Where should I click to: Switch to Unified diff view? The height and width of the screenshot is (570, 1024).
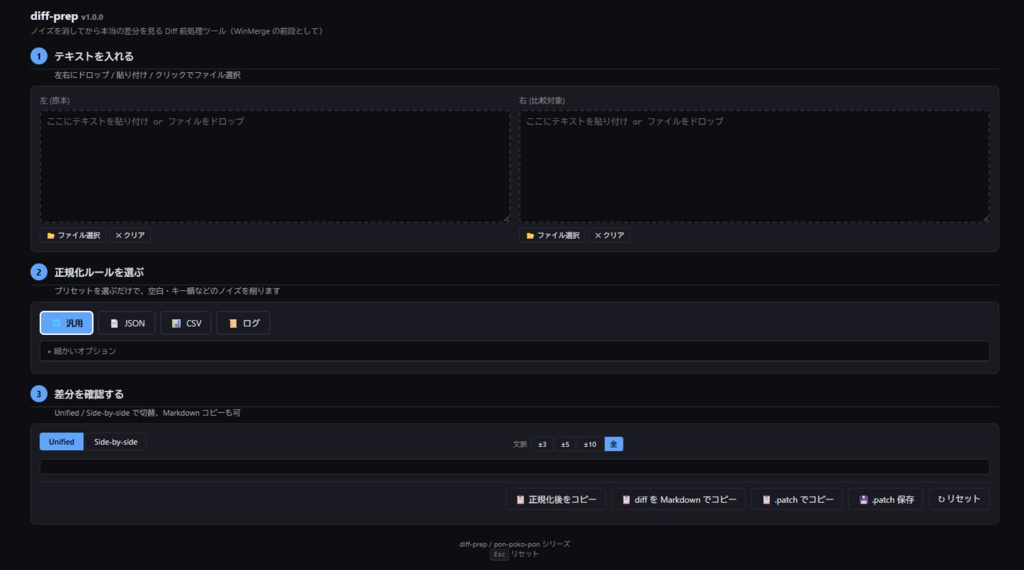[x=61, y=441]
